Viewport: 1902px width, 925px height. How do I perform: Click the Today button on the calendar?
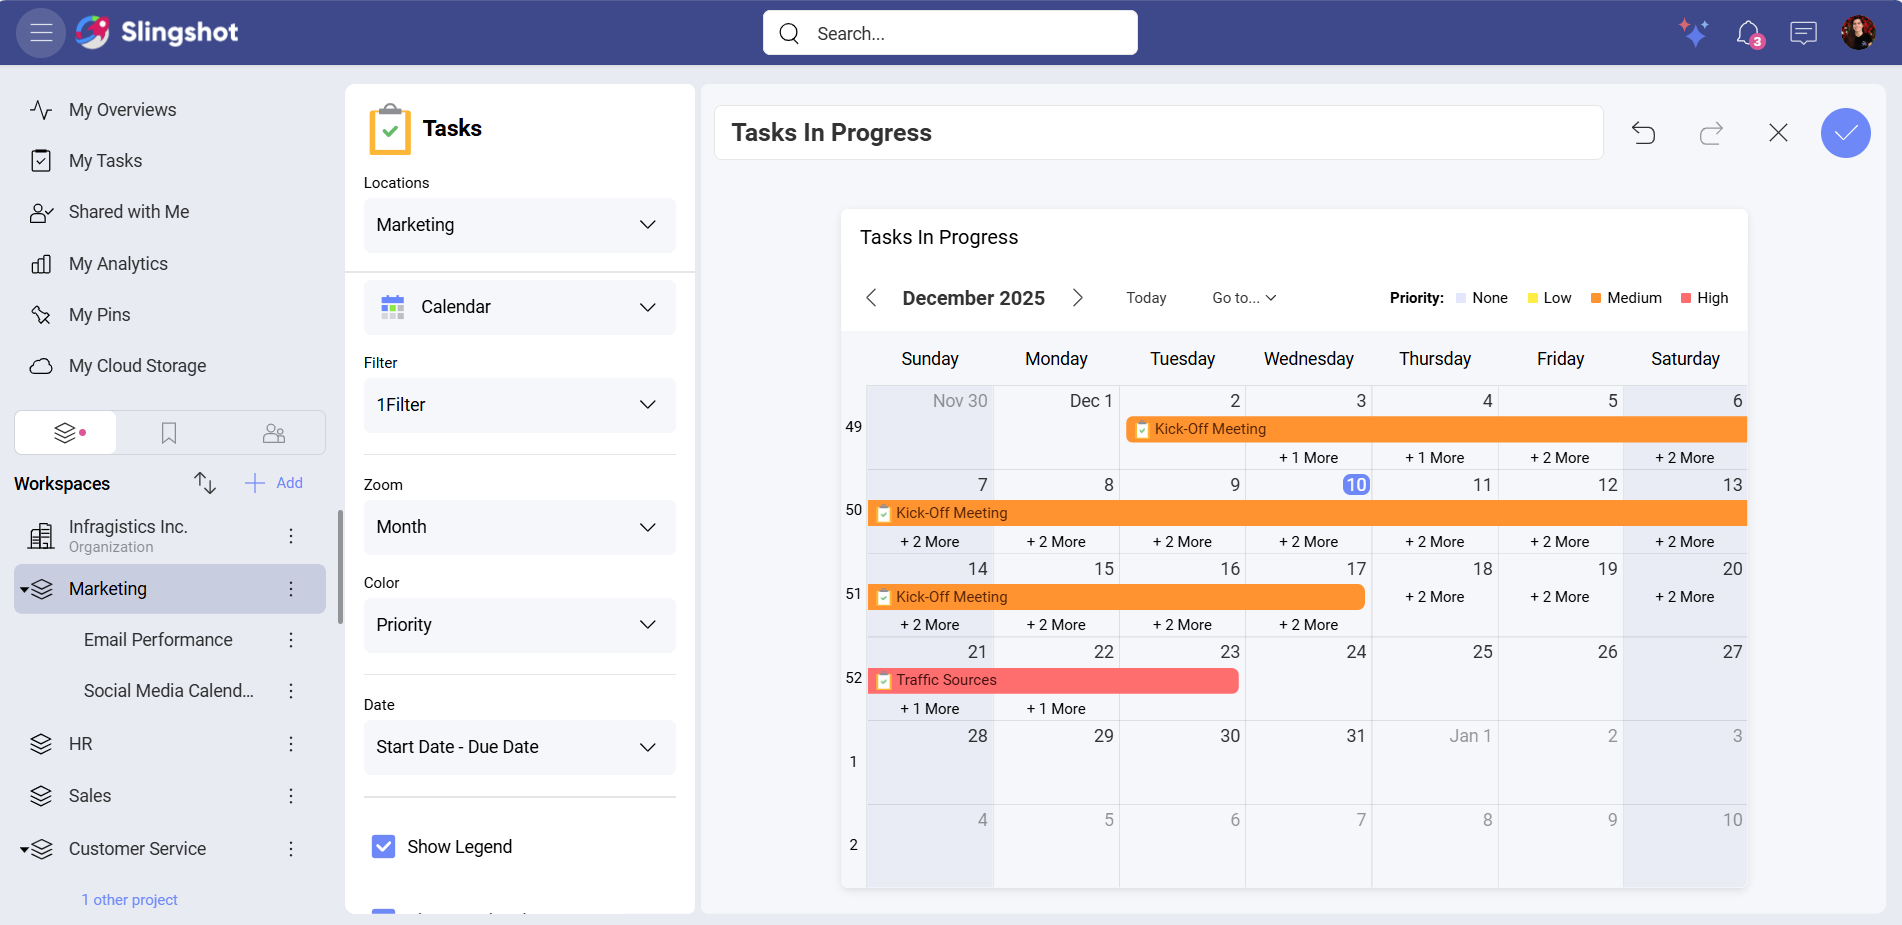pyautogui.click(x=1146, y=297)
